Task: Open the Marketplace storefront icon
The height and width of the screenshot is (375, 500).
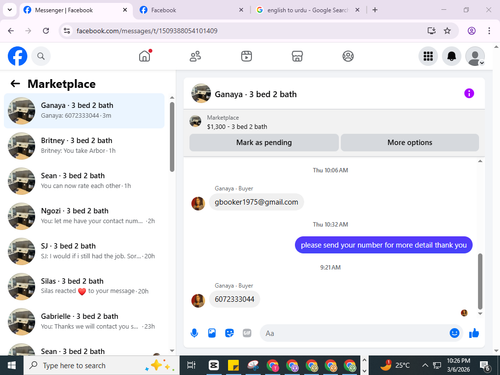Action: [297, 56]
